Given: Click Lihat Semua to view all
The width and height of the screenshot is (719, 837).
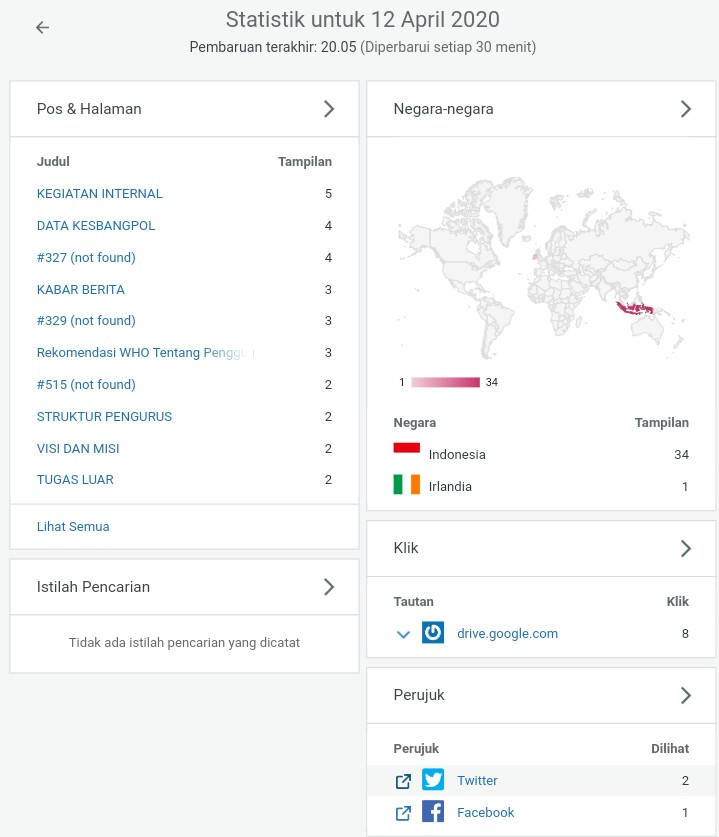Looking at the screenshot, I should click(73, 527).
